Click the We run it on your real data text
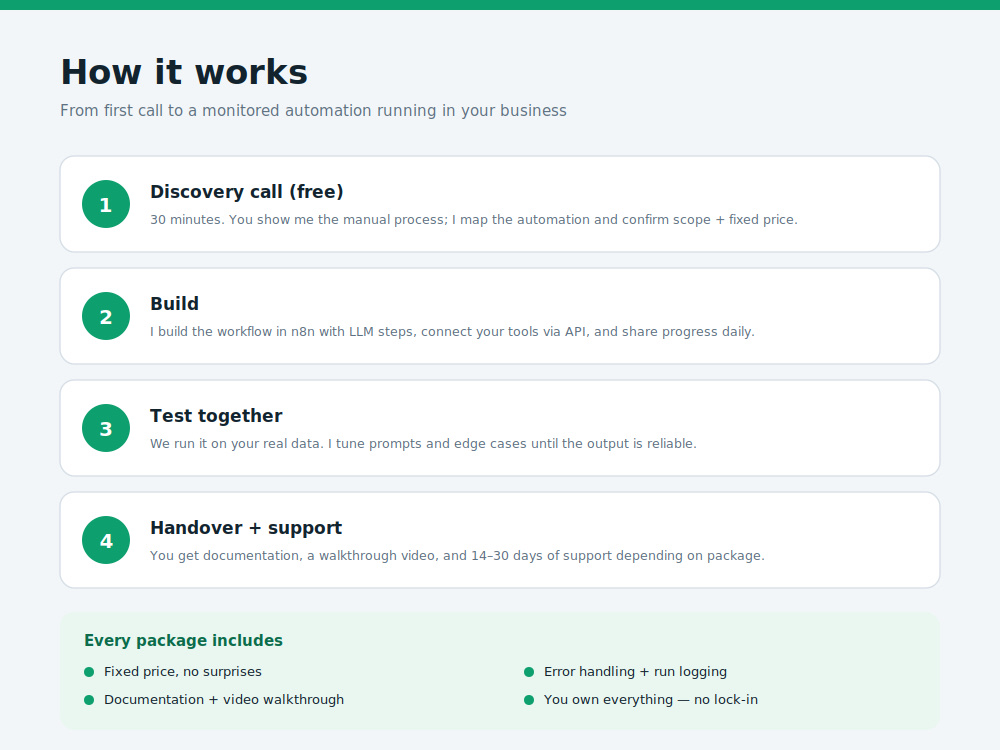Viewport: 1000px width, 750px height. (x=423, y=444)
